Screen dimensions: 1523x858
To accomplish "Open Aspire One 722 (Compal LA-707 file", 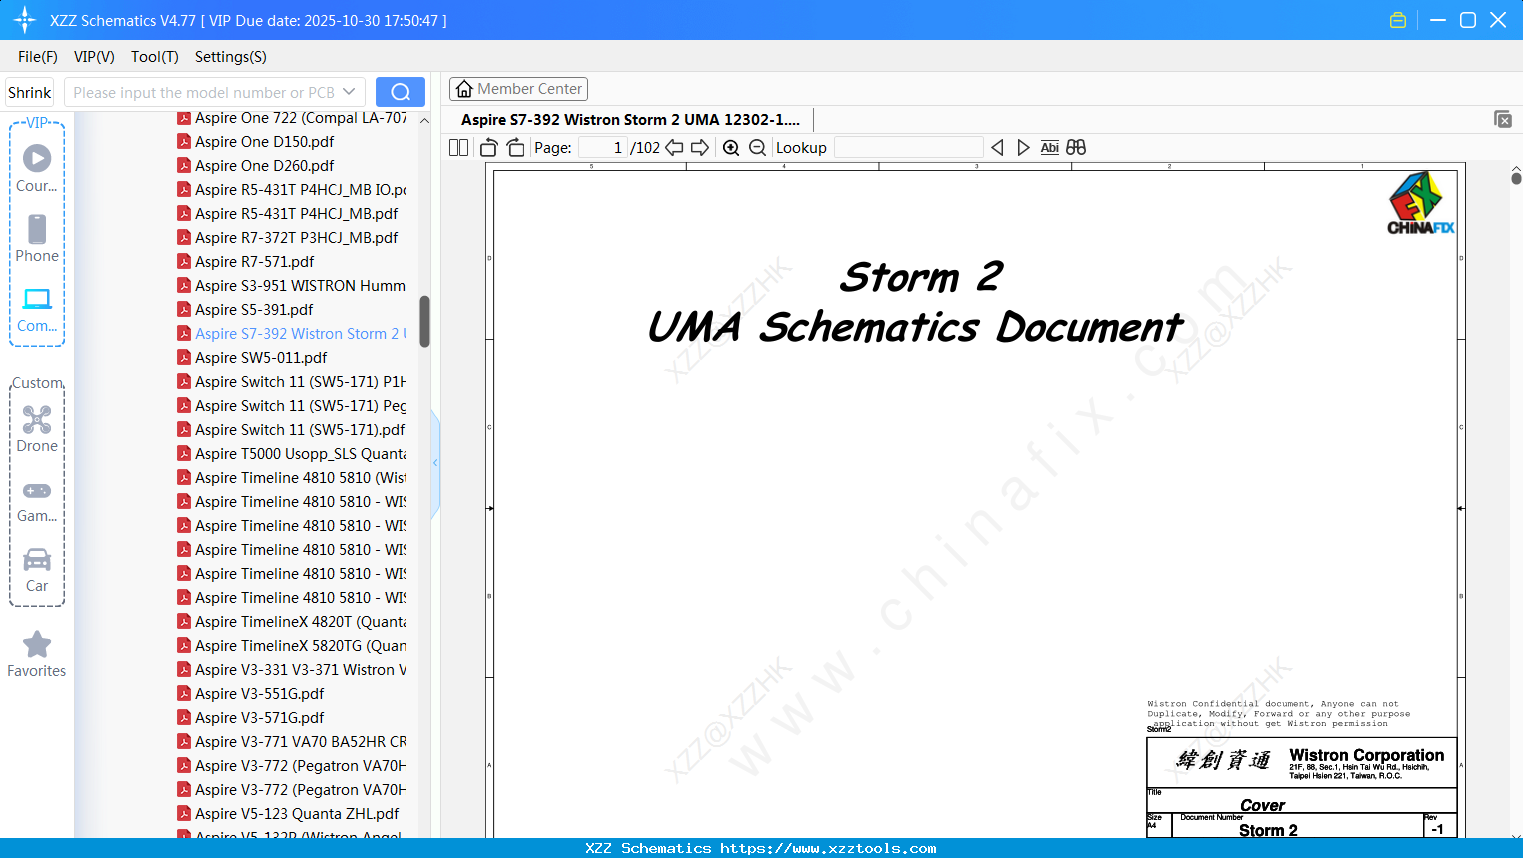I will click(292, 118).
